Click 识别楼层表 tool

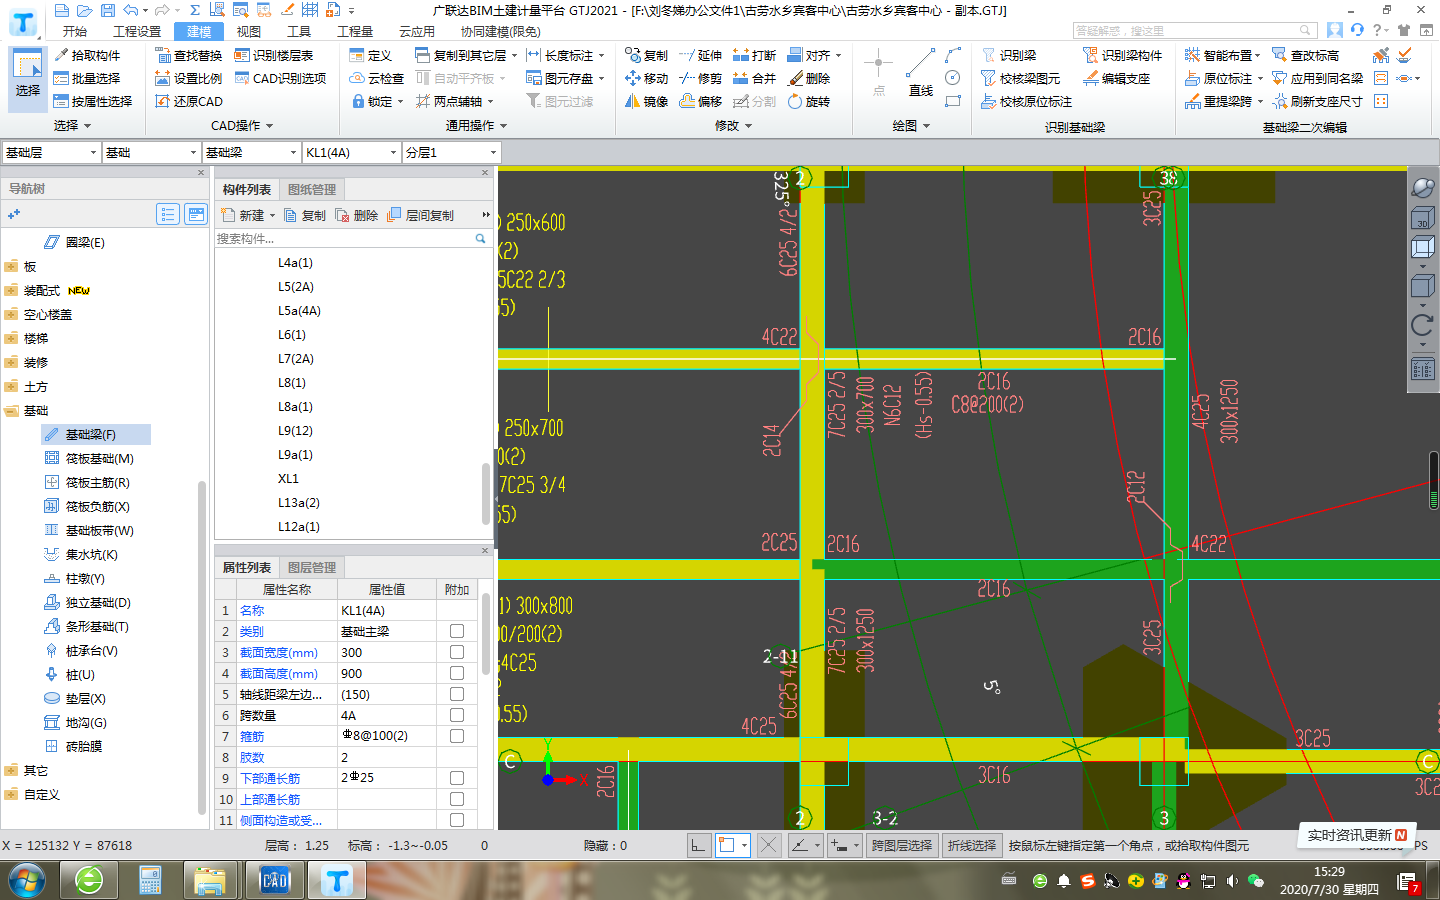tap(273, 55)
